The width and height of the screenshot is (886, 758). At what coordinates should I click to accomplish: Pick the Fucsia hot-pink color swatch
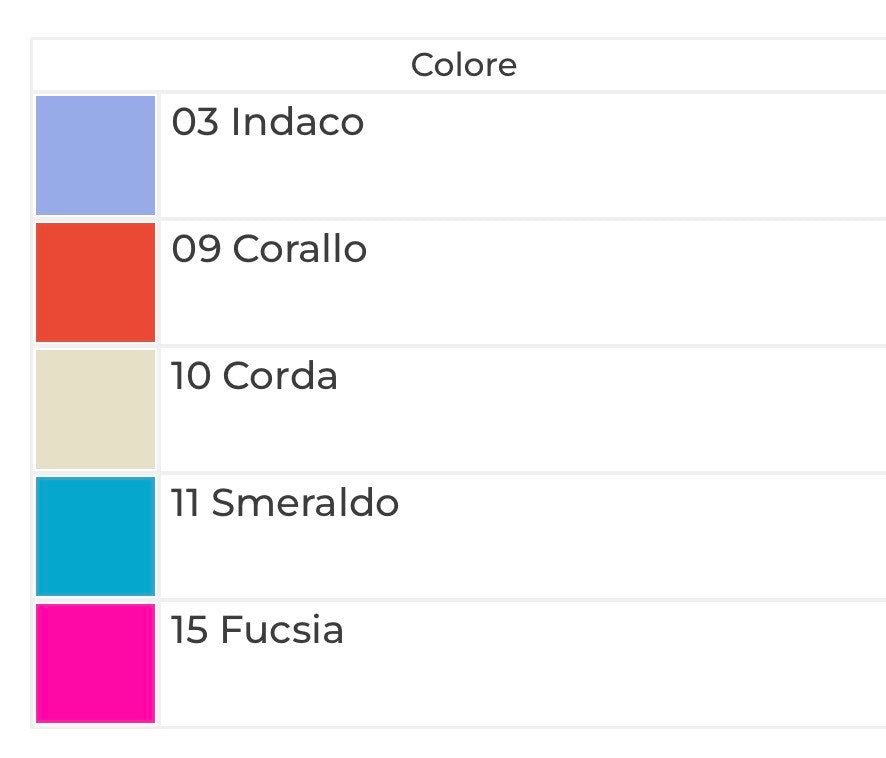click(x=96, y=663)
